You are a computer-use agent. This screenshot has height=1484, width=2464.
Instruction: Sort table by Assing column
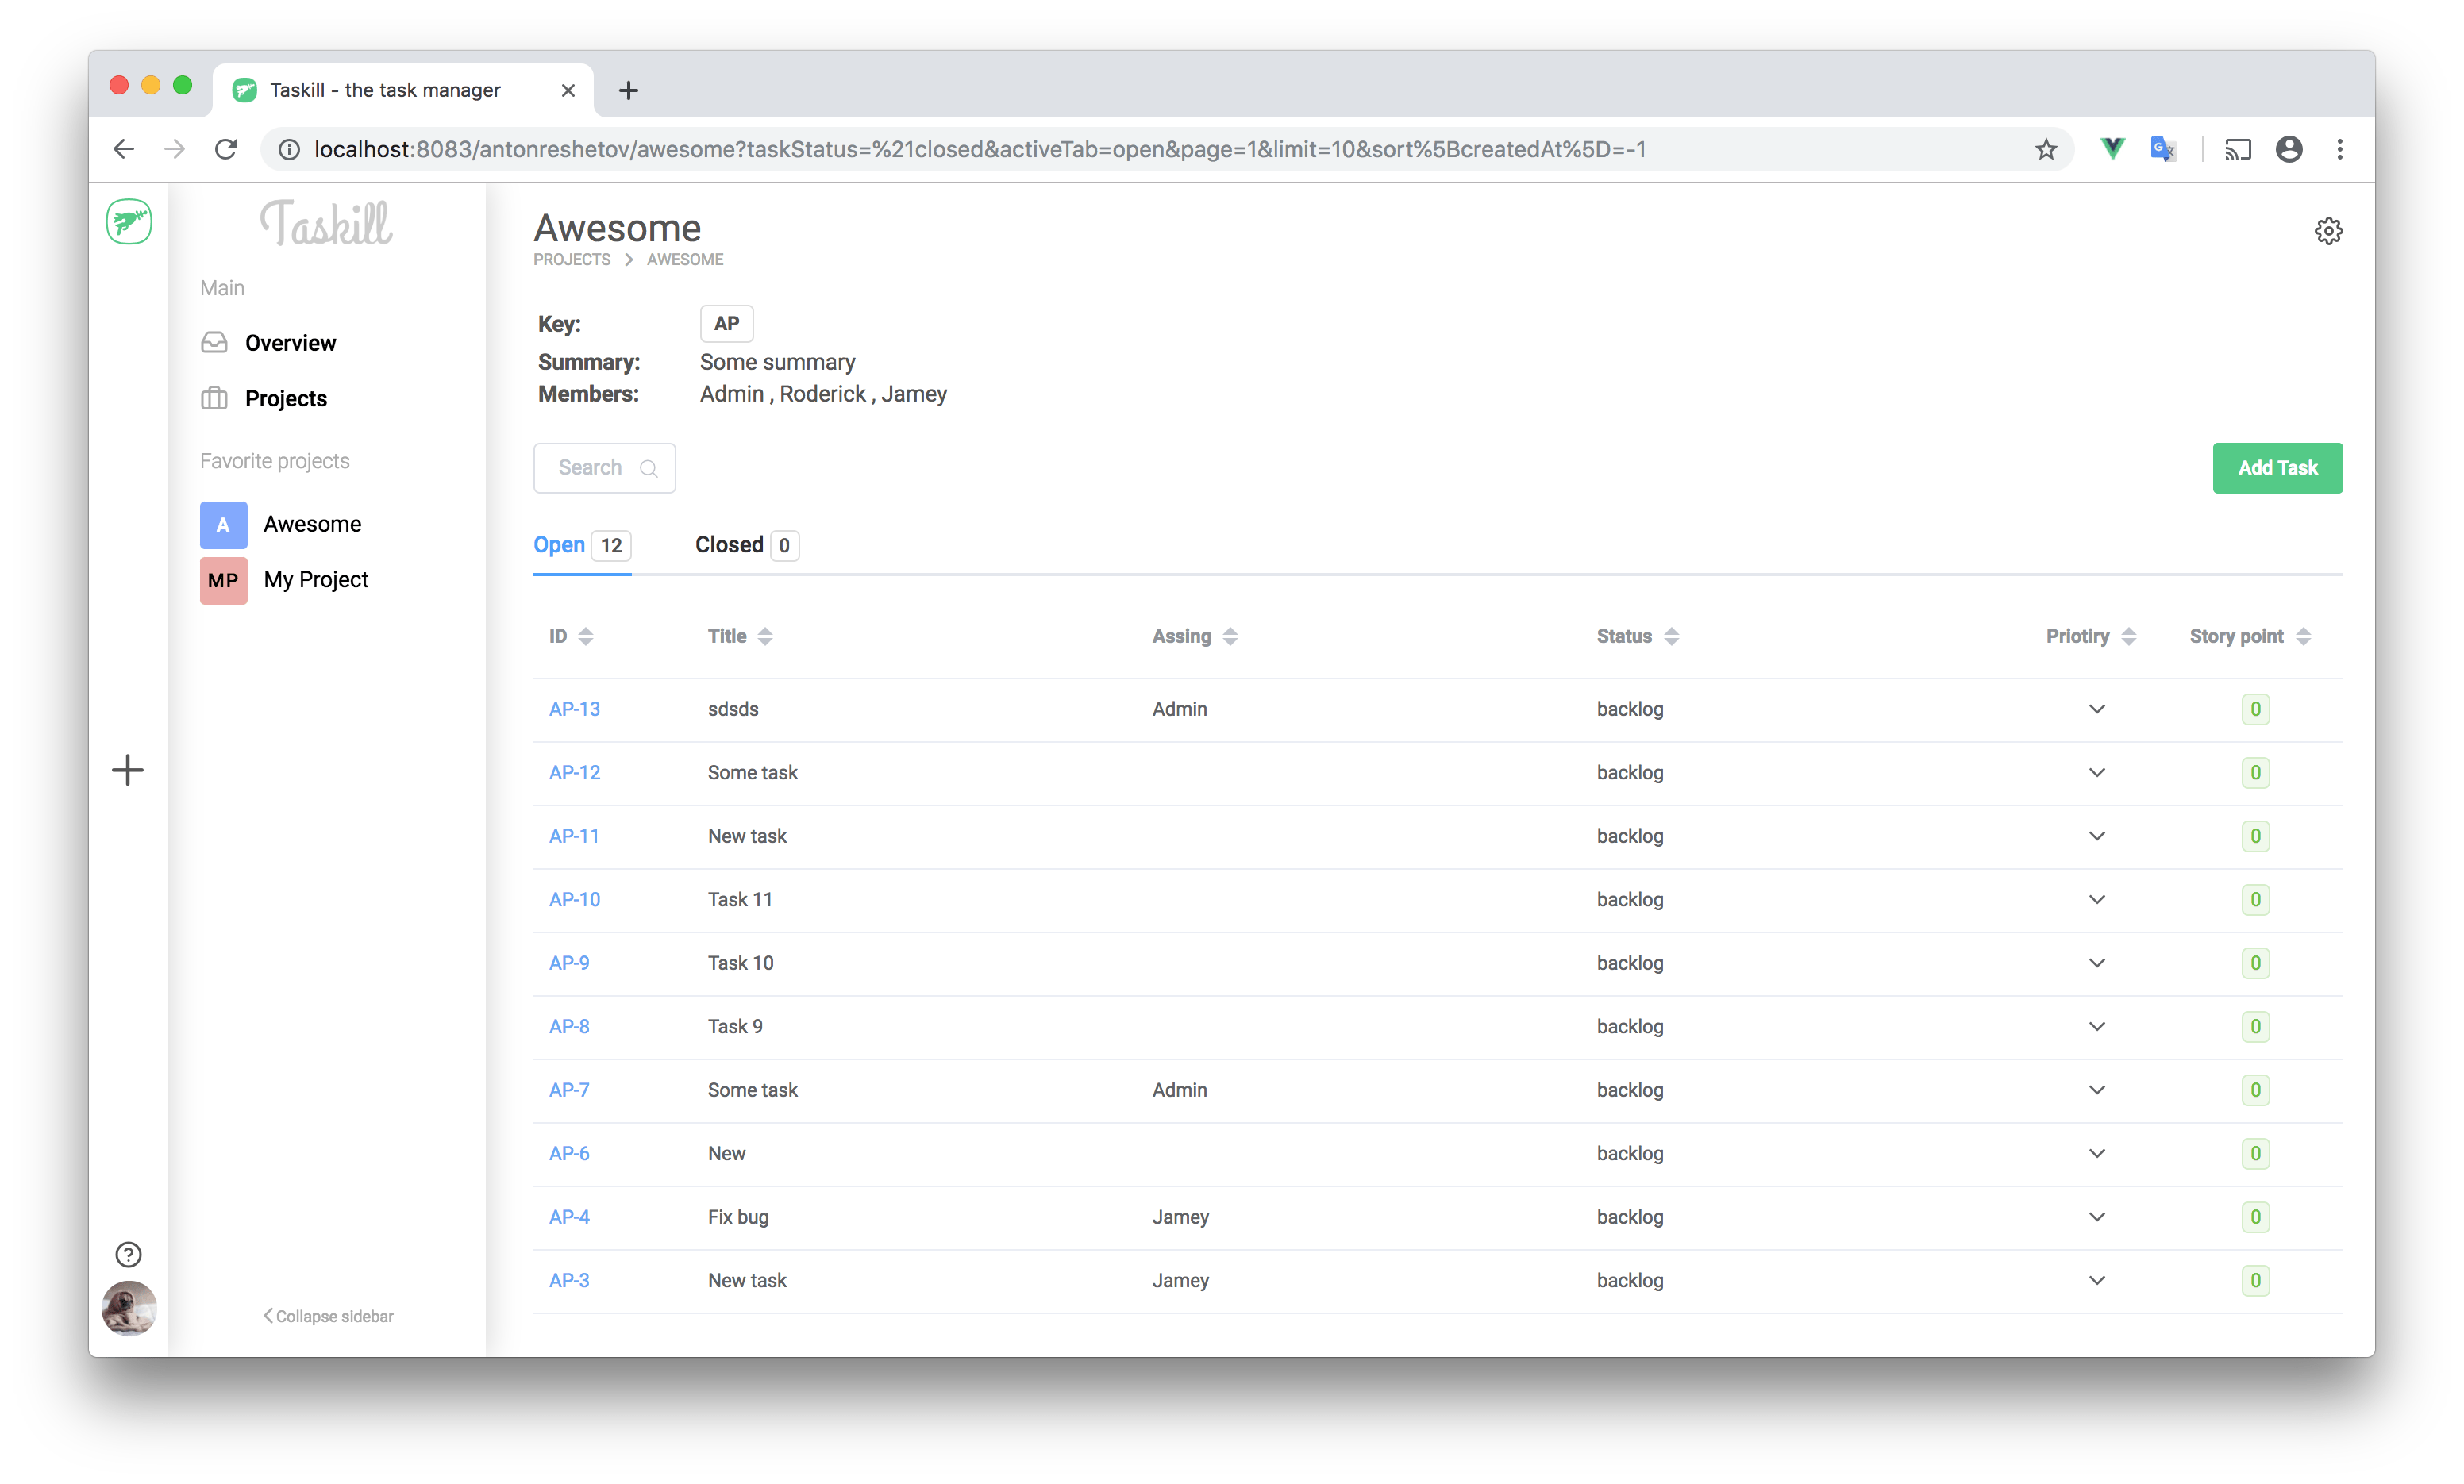(1230, 636)
